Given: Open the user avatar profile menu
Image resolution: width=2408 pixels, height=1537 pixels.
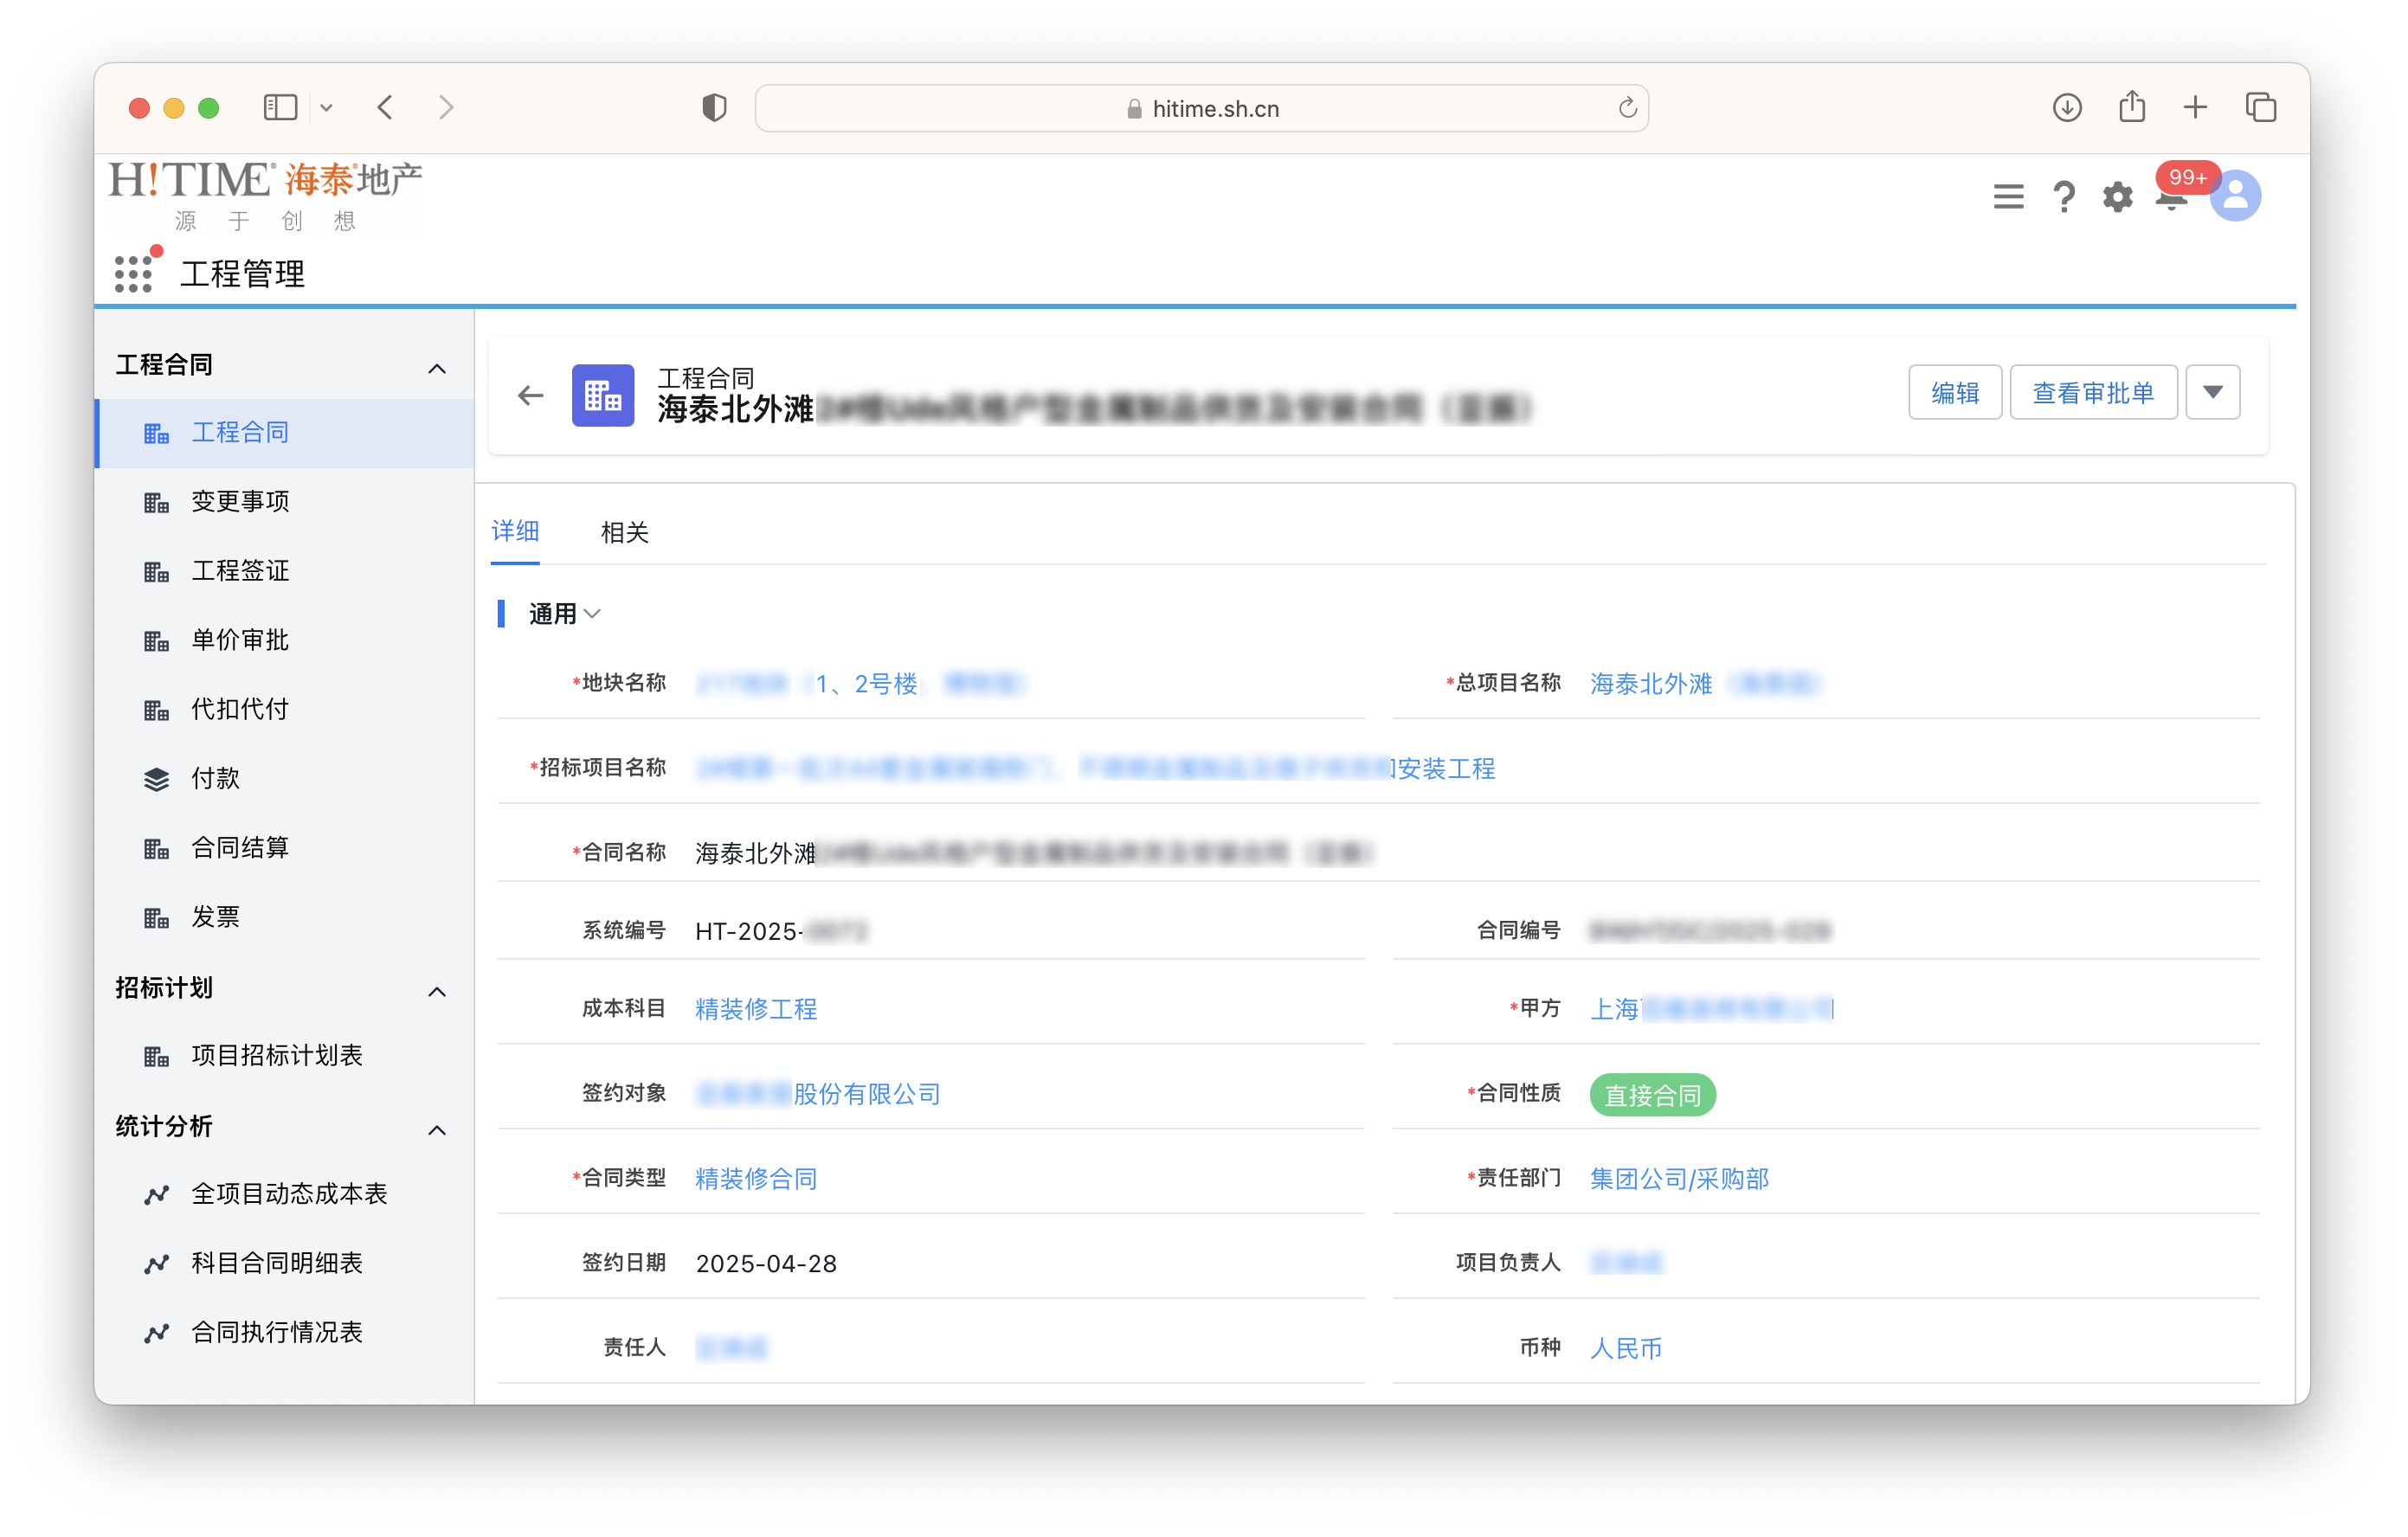Looking at the screenshot, I should click(2235, 195).
